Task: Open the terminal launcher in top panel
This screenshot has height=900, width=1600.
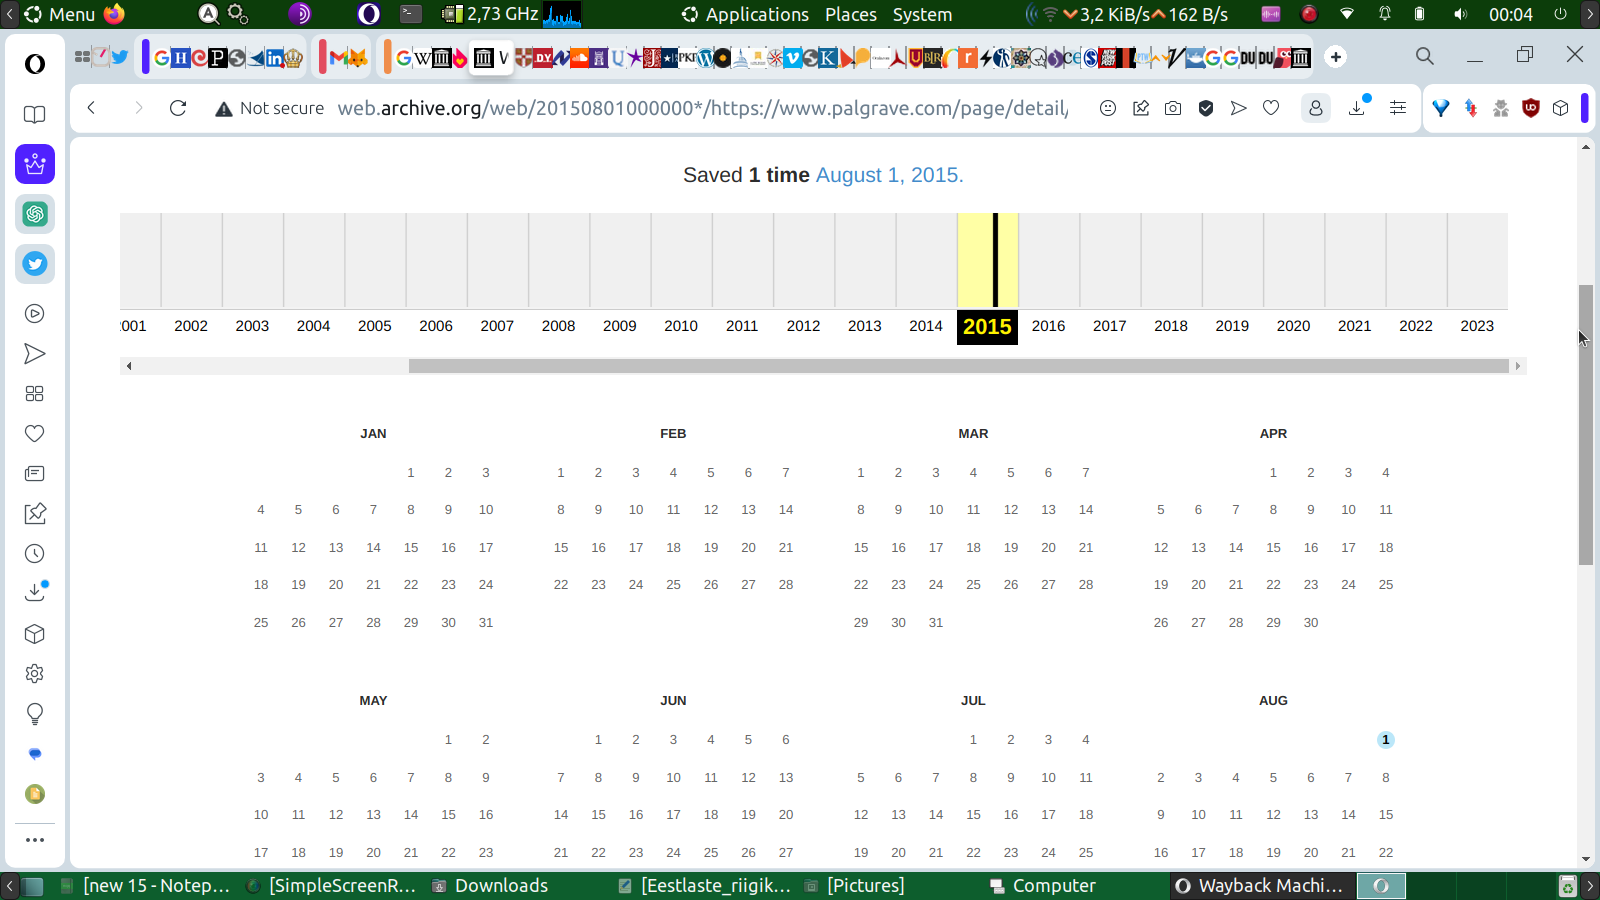Action: click(x=411, y=14)
